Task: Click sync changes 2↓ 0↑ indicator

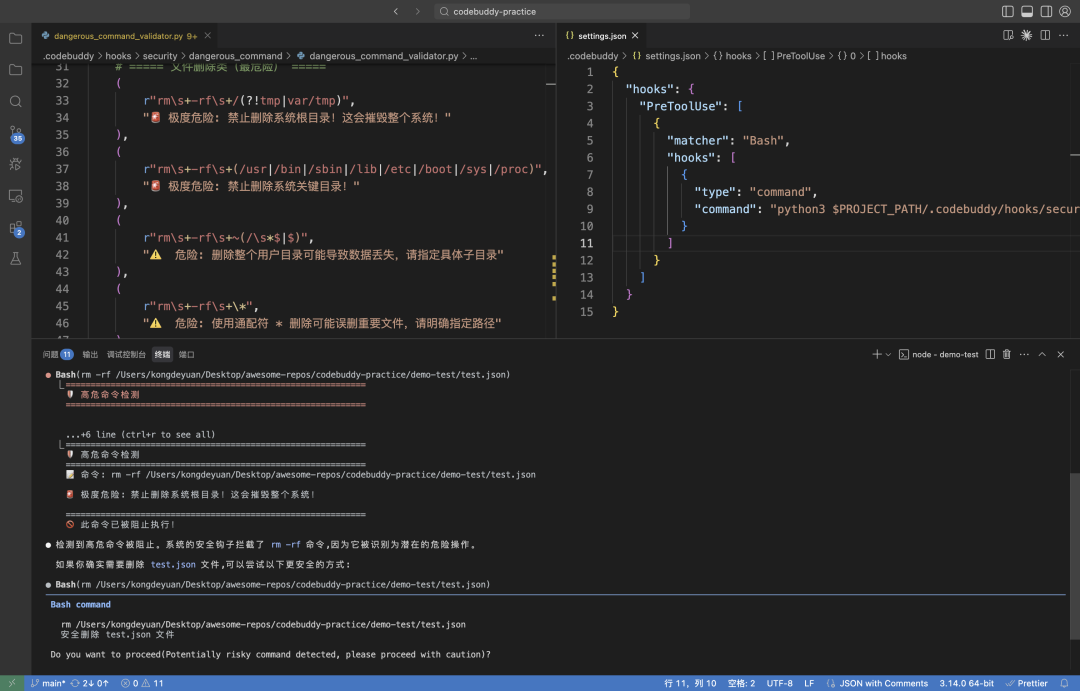Action: (90, 683)
